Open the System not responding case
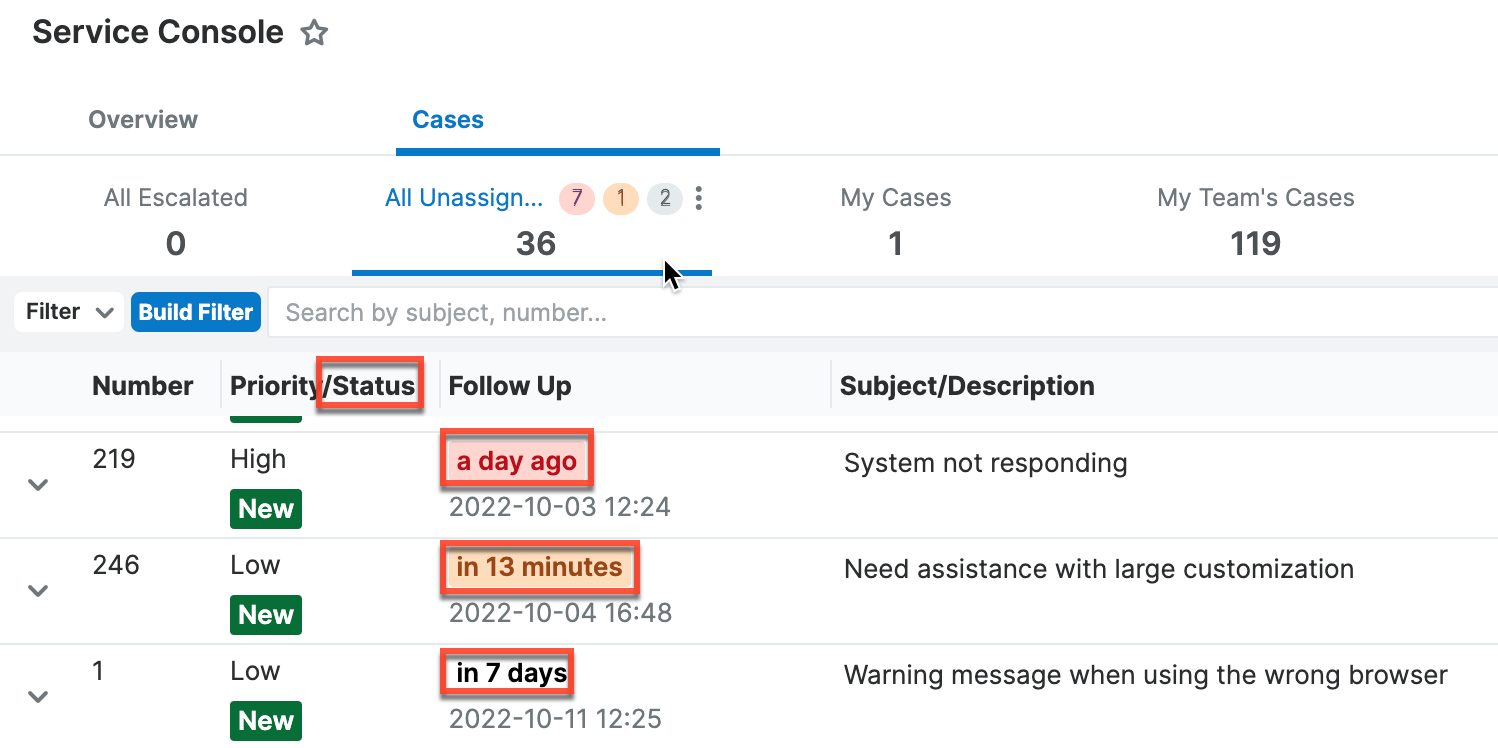This screenshot has width=1498, height=748. (x=985, y=464)
